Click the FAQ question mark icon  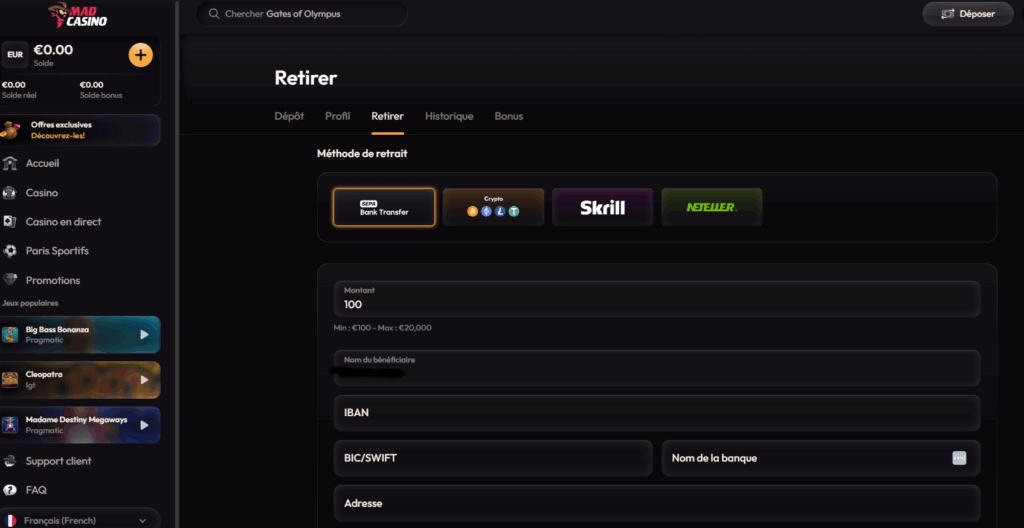point(10,490)
